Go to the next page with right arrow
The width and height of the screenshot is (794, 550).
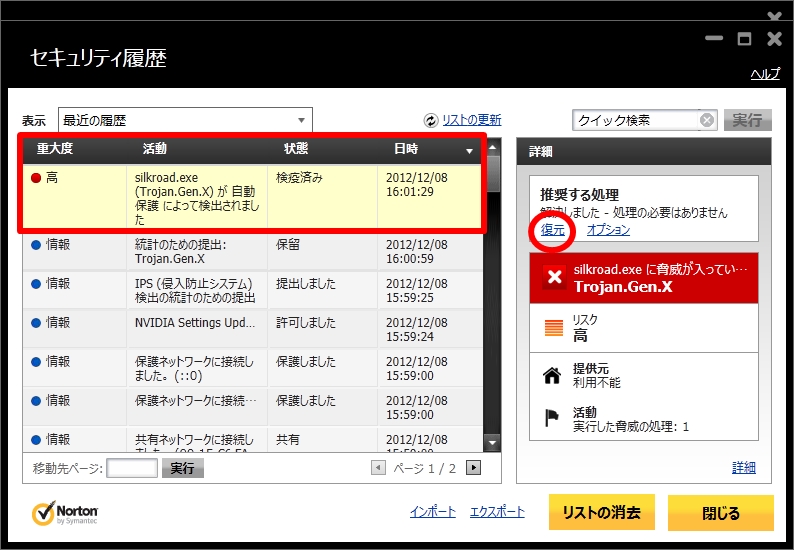tap(473, 467)
